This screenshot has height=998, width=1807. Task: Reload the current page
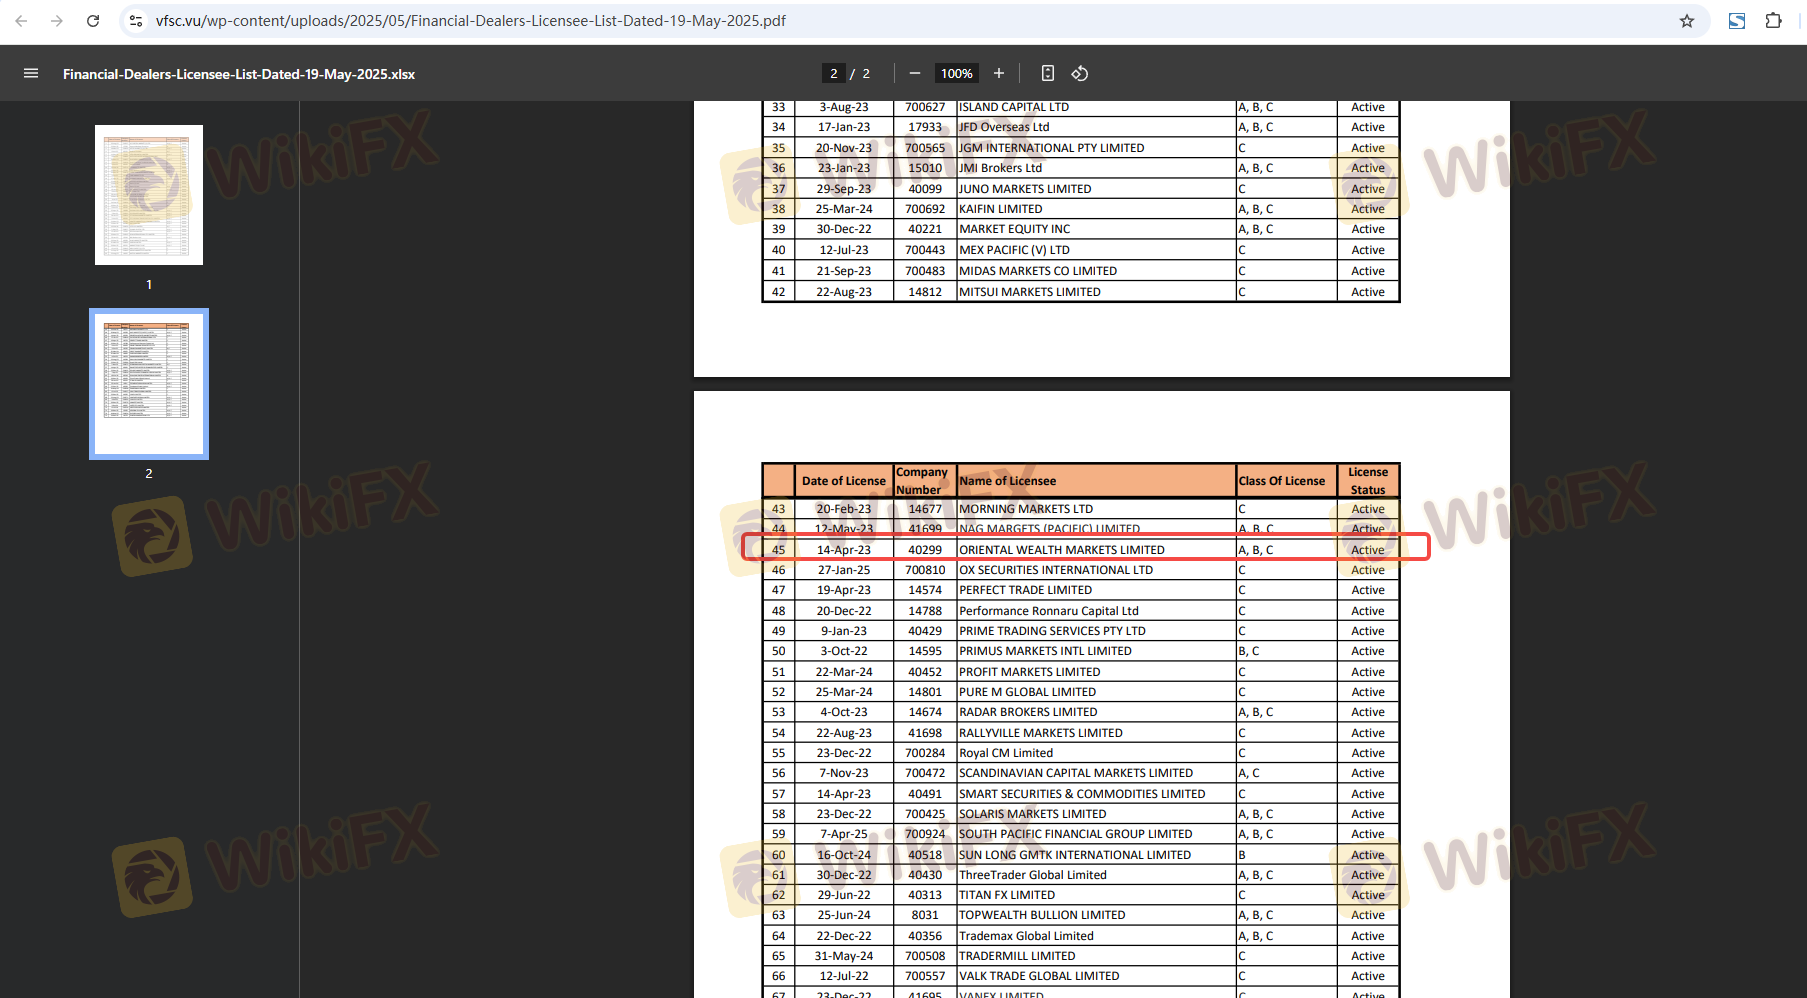(93, 21)
